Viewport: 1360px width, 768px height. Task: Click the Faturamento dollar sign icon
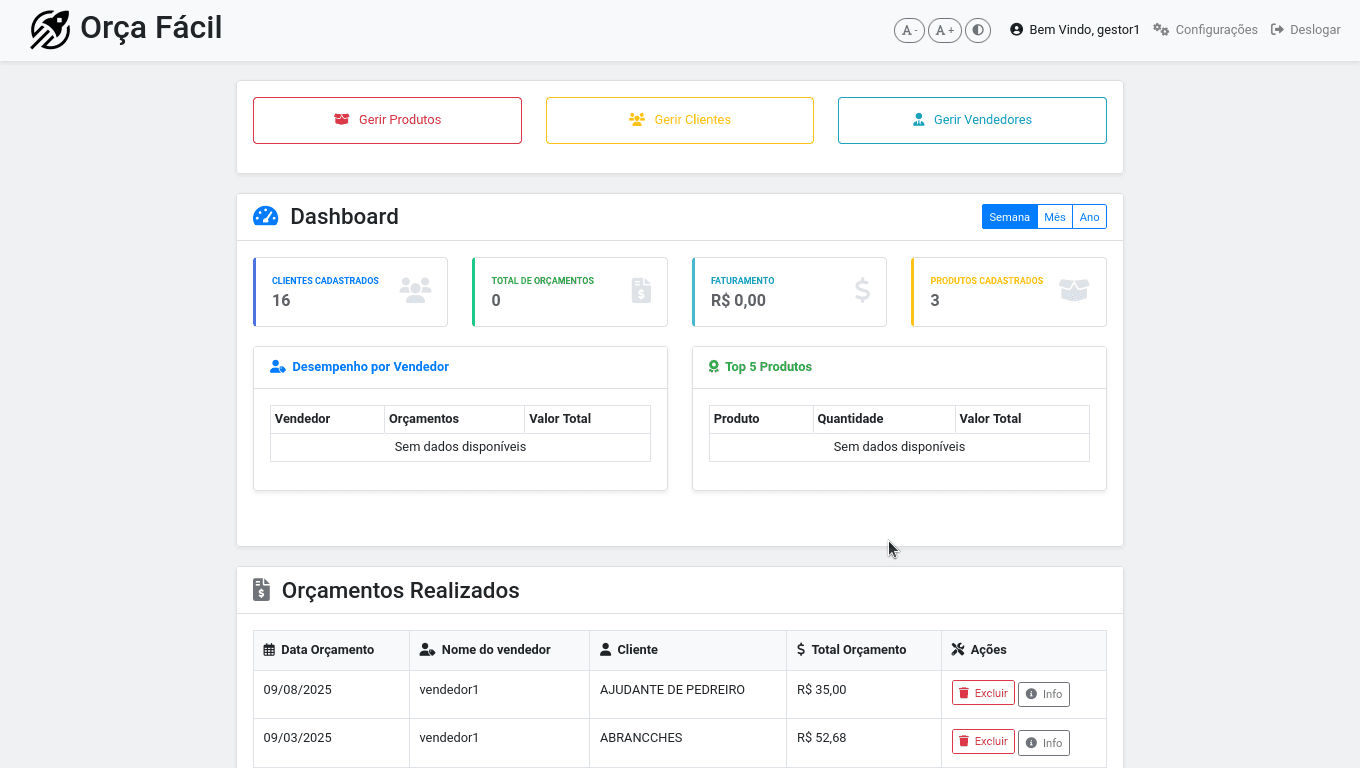click(862, 291)
